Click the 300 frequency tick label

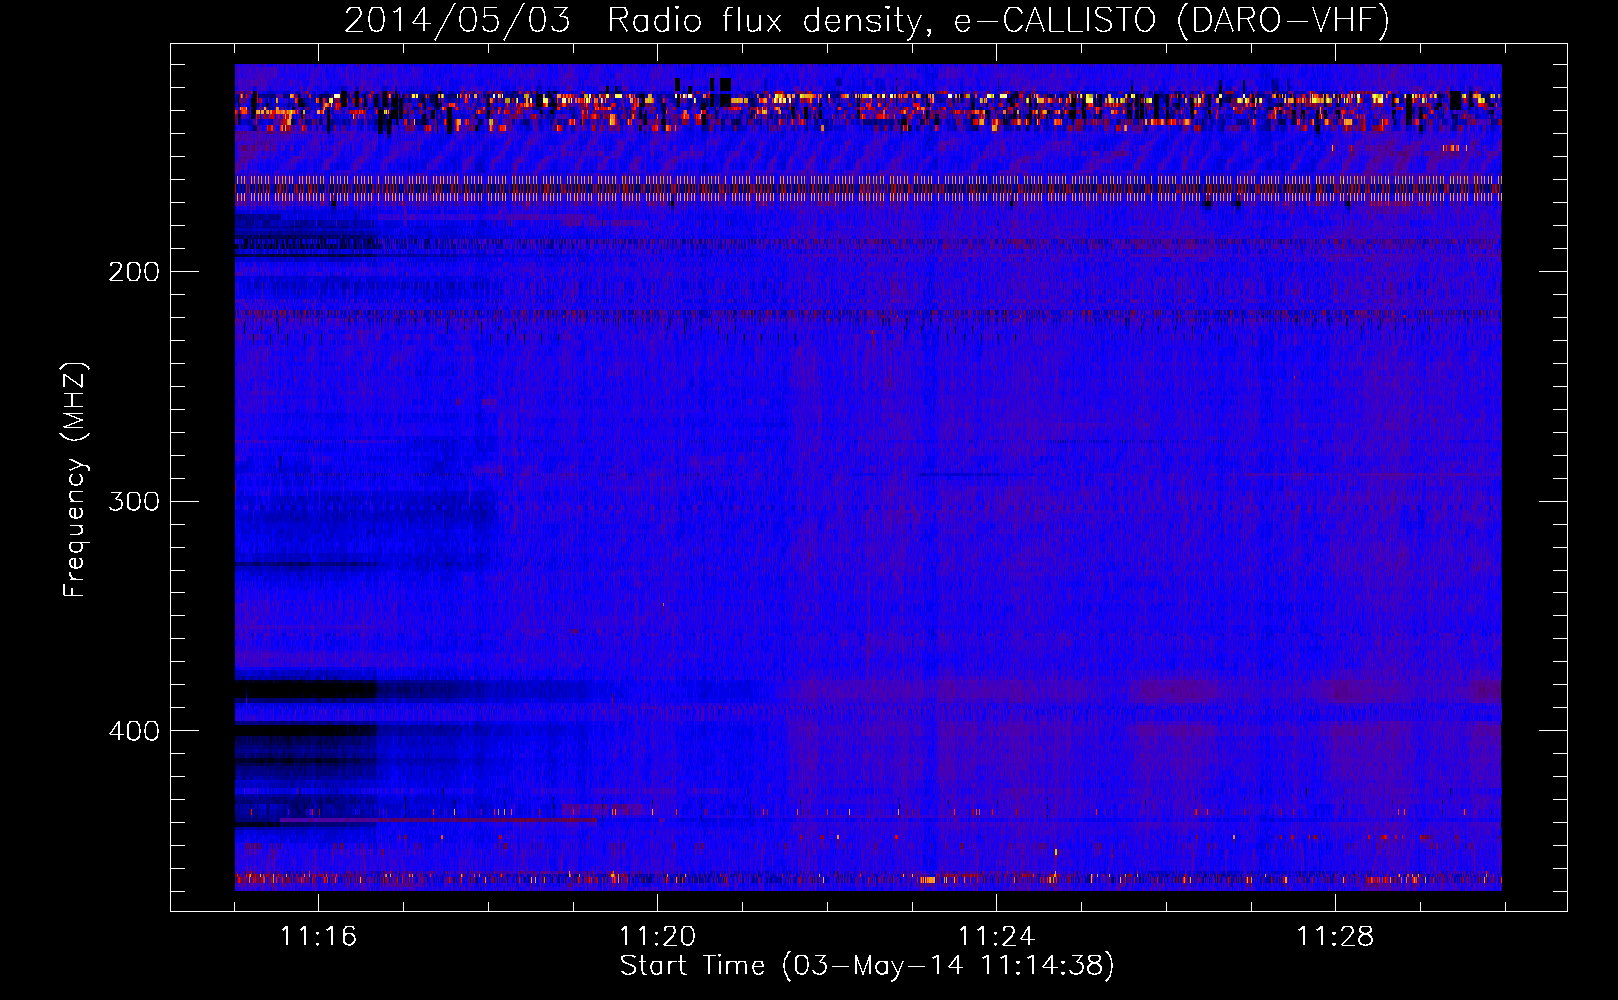point(134,501)
